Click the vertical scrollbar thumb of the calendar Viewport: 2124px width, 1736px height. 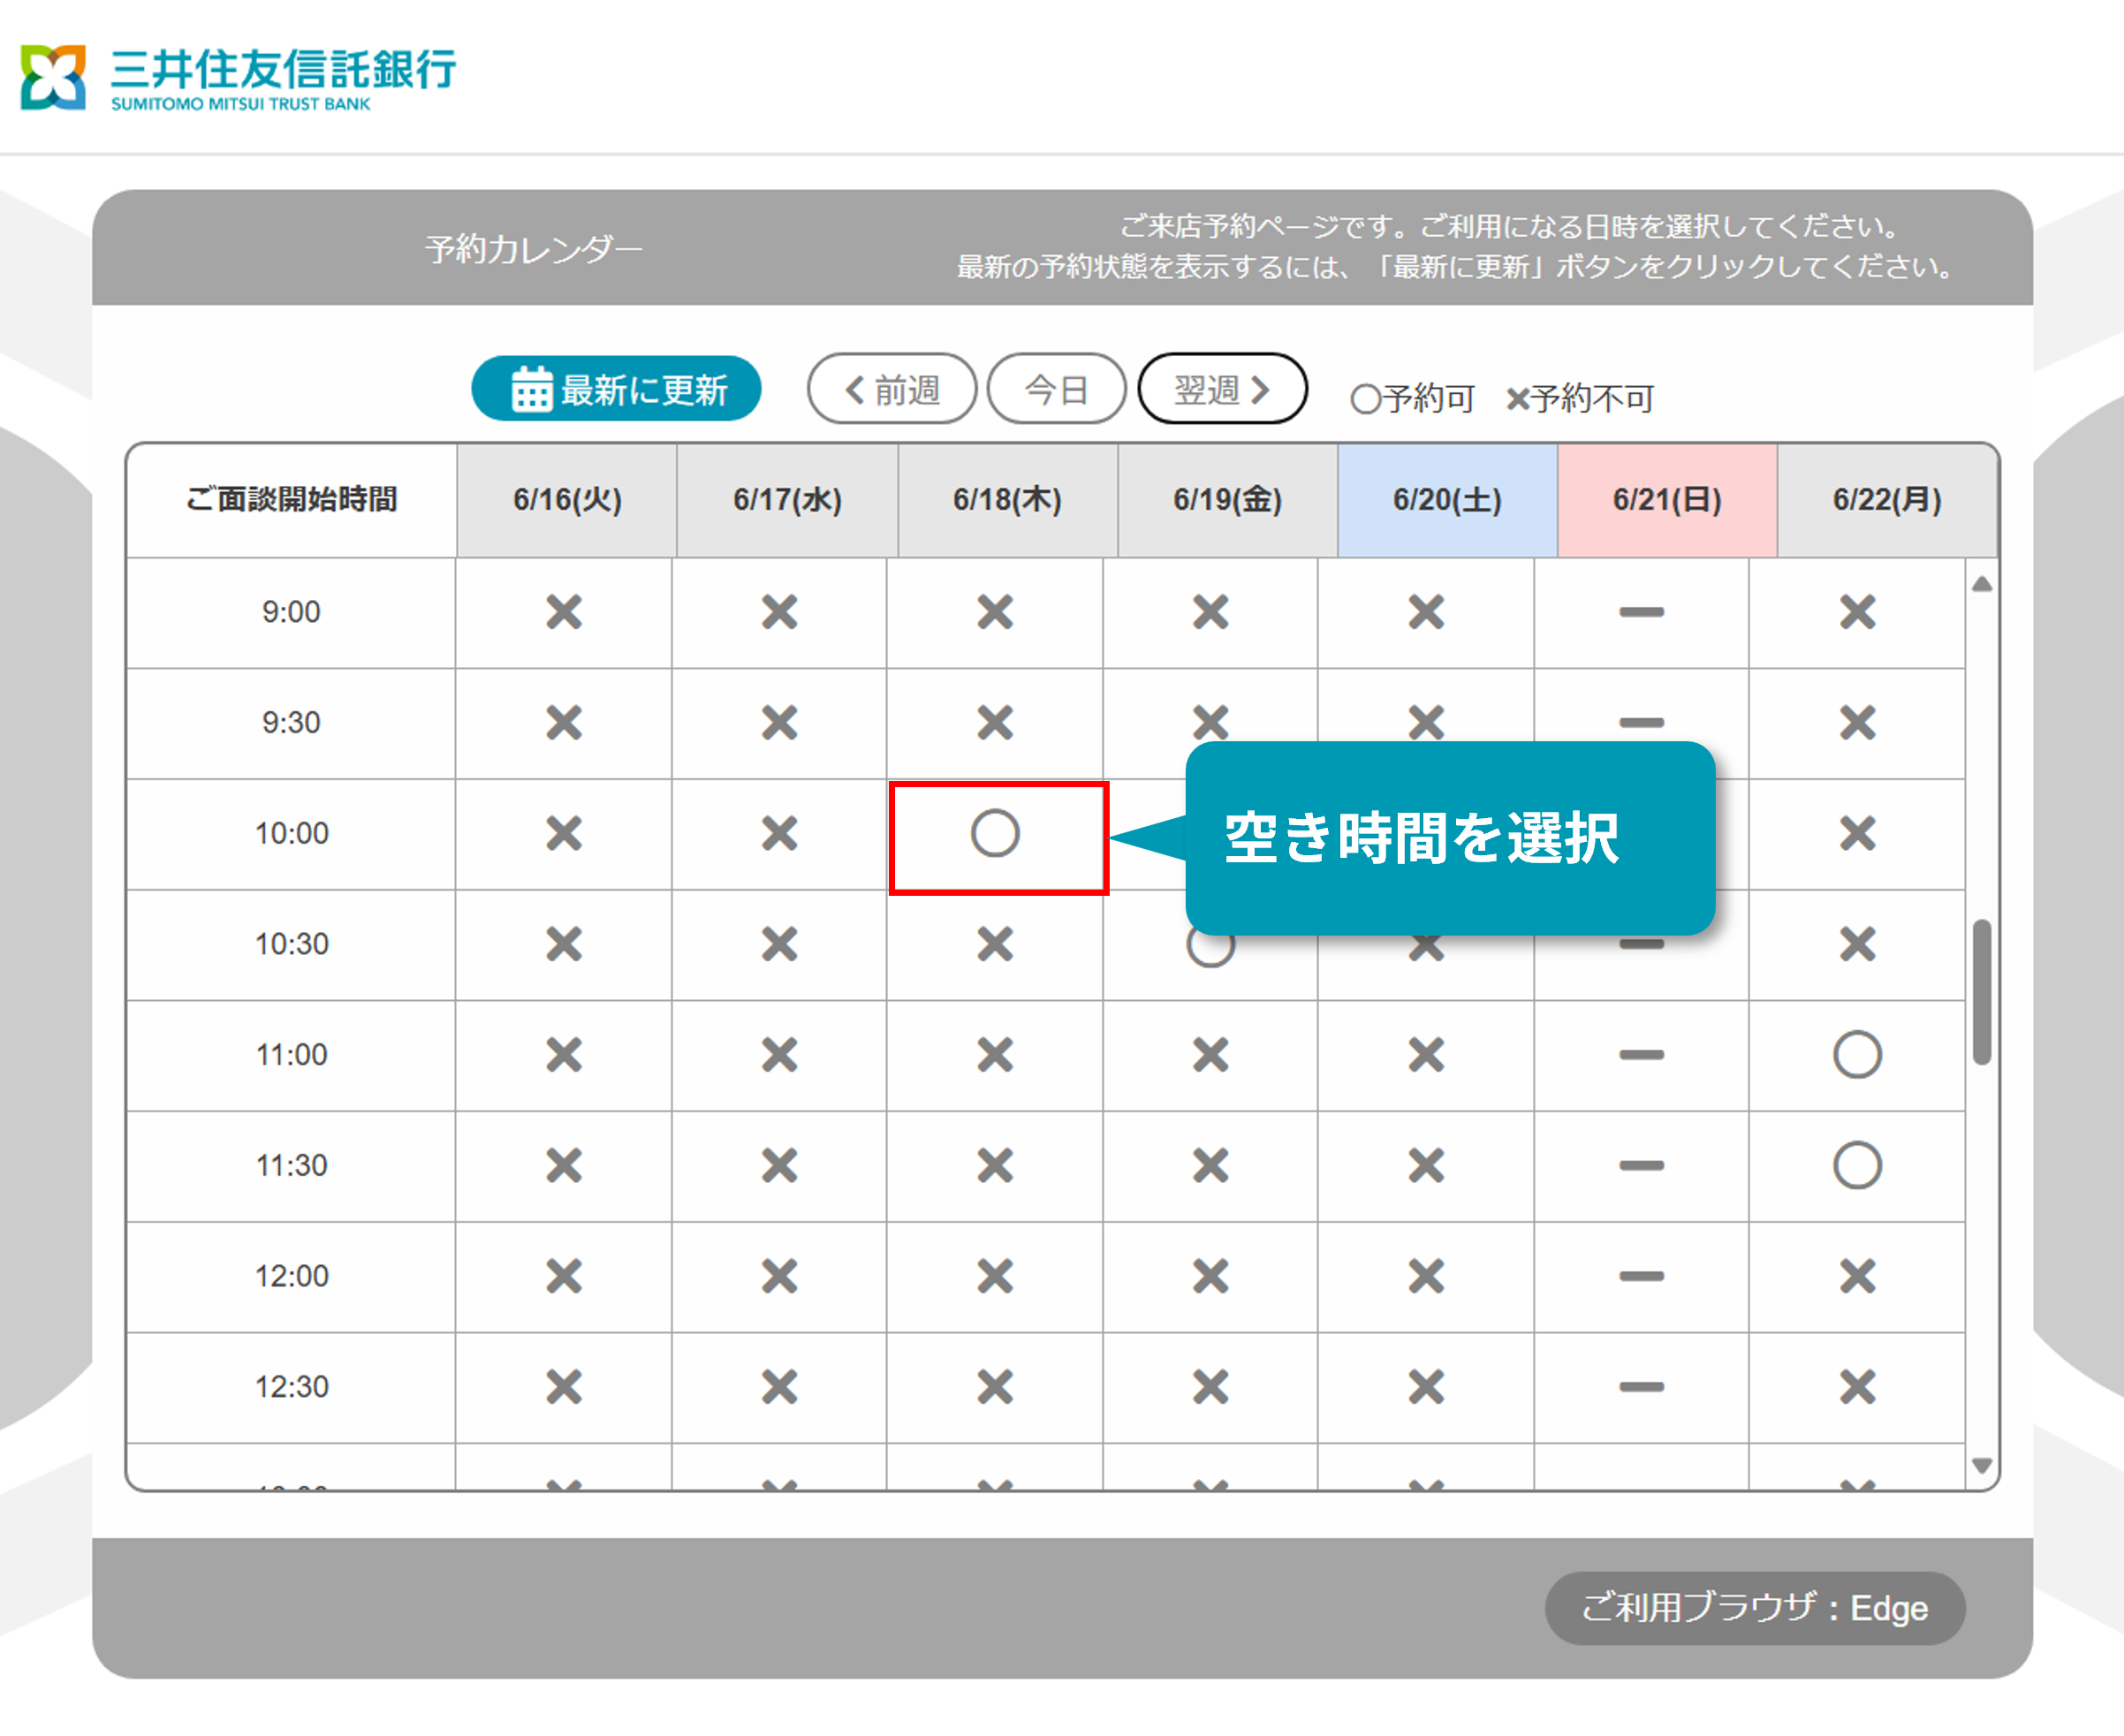coord(1981,992)
